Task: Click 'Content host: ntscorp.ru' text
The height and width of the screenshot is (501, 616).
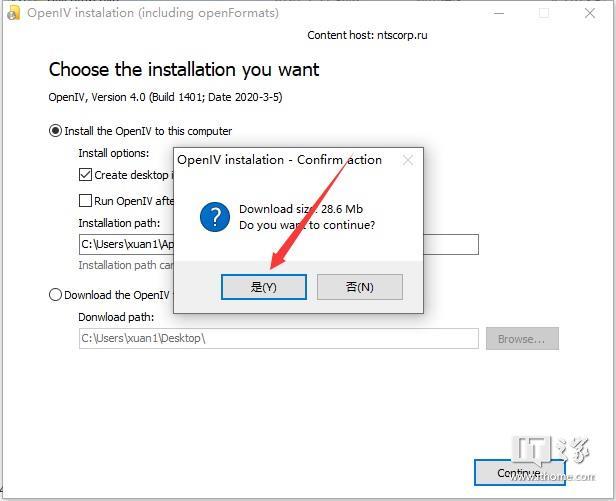Action: (x=367, y=35)
